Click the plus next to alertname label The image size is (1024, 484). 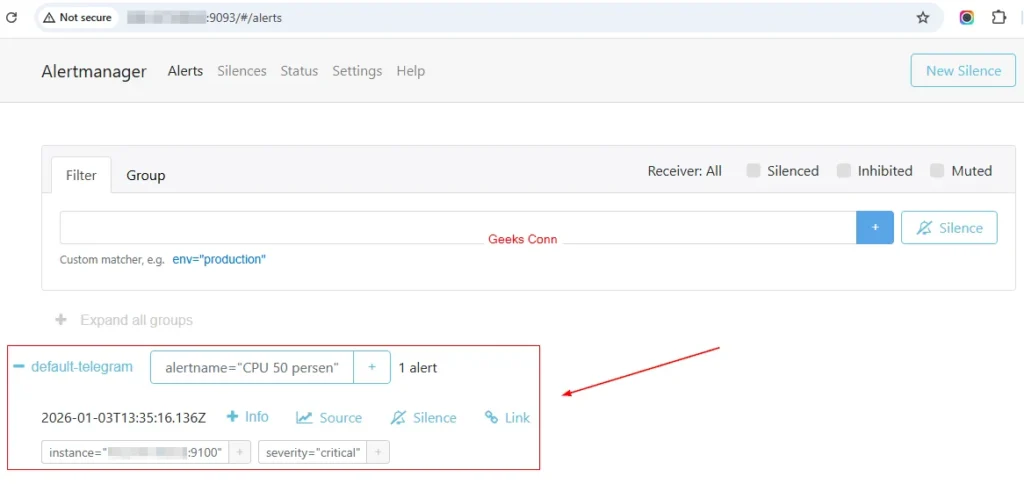(x=372, y=368)
